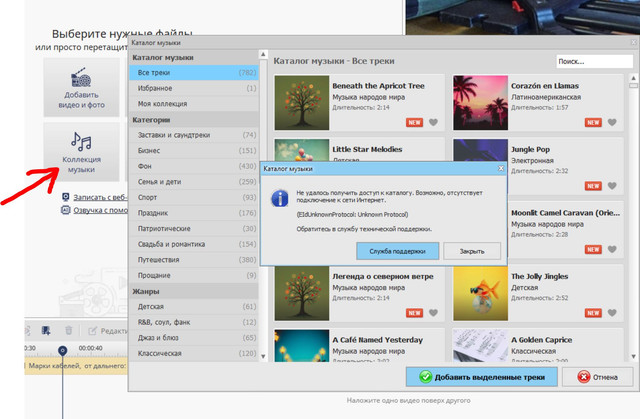Click the 'Редакти' edit button in the timeline toolbar
Image resolution: width=640 pixels, height=419 pixels.
click(108, 331)
